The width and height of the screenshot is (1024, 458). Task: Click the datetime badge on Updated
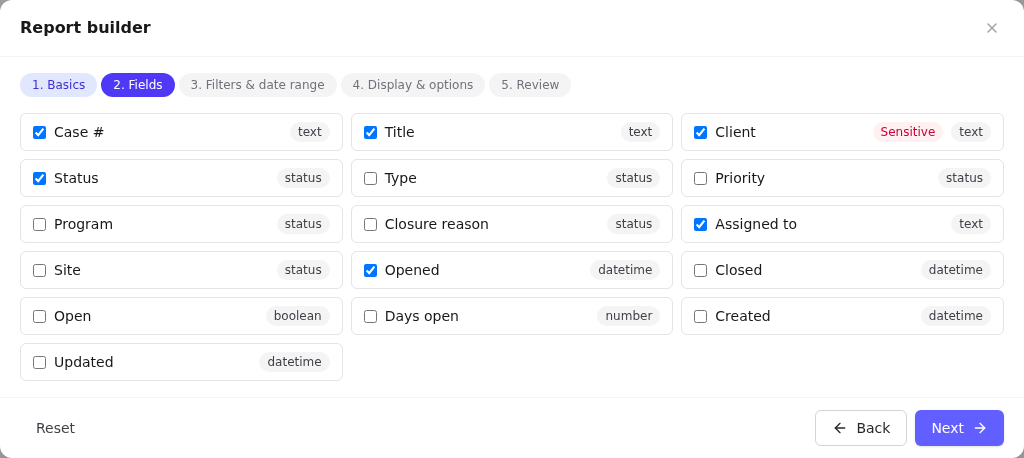click(x=294, y=362)
